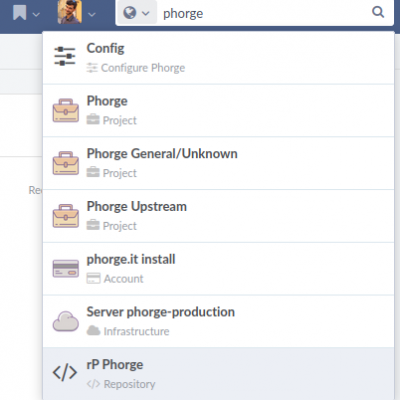Expand the user profile menu chevron
The height and width of the screenshot is (400, 400).
click(92, 14)
